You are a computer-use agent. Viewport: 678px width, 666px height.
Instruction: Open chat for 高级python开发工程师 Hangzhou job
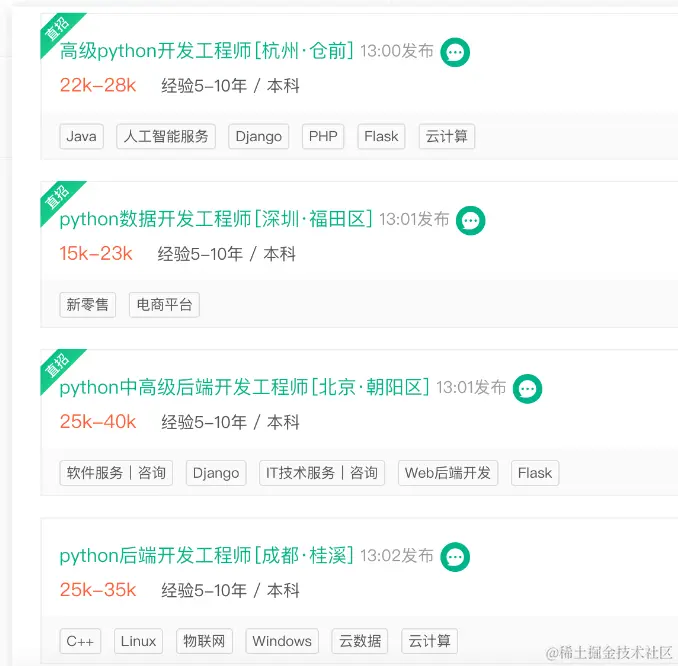click(455, 52)
